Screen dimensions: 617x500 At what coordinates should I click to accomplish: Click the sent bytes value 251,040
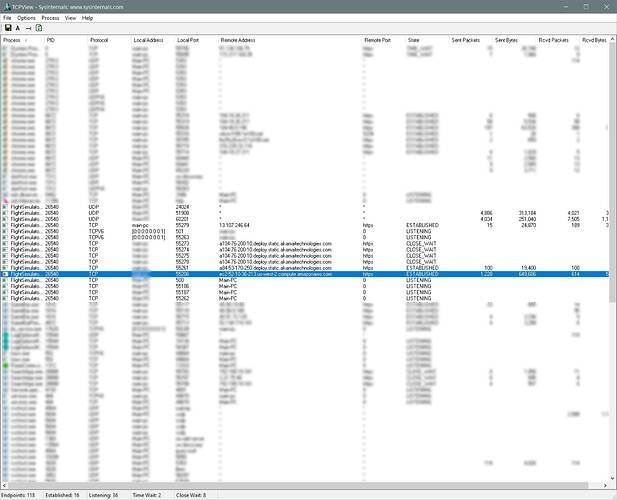528,219
